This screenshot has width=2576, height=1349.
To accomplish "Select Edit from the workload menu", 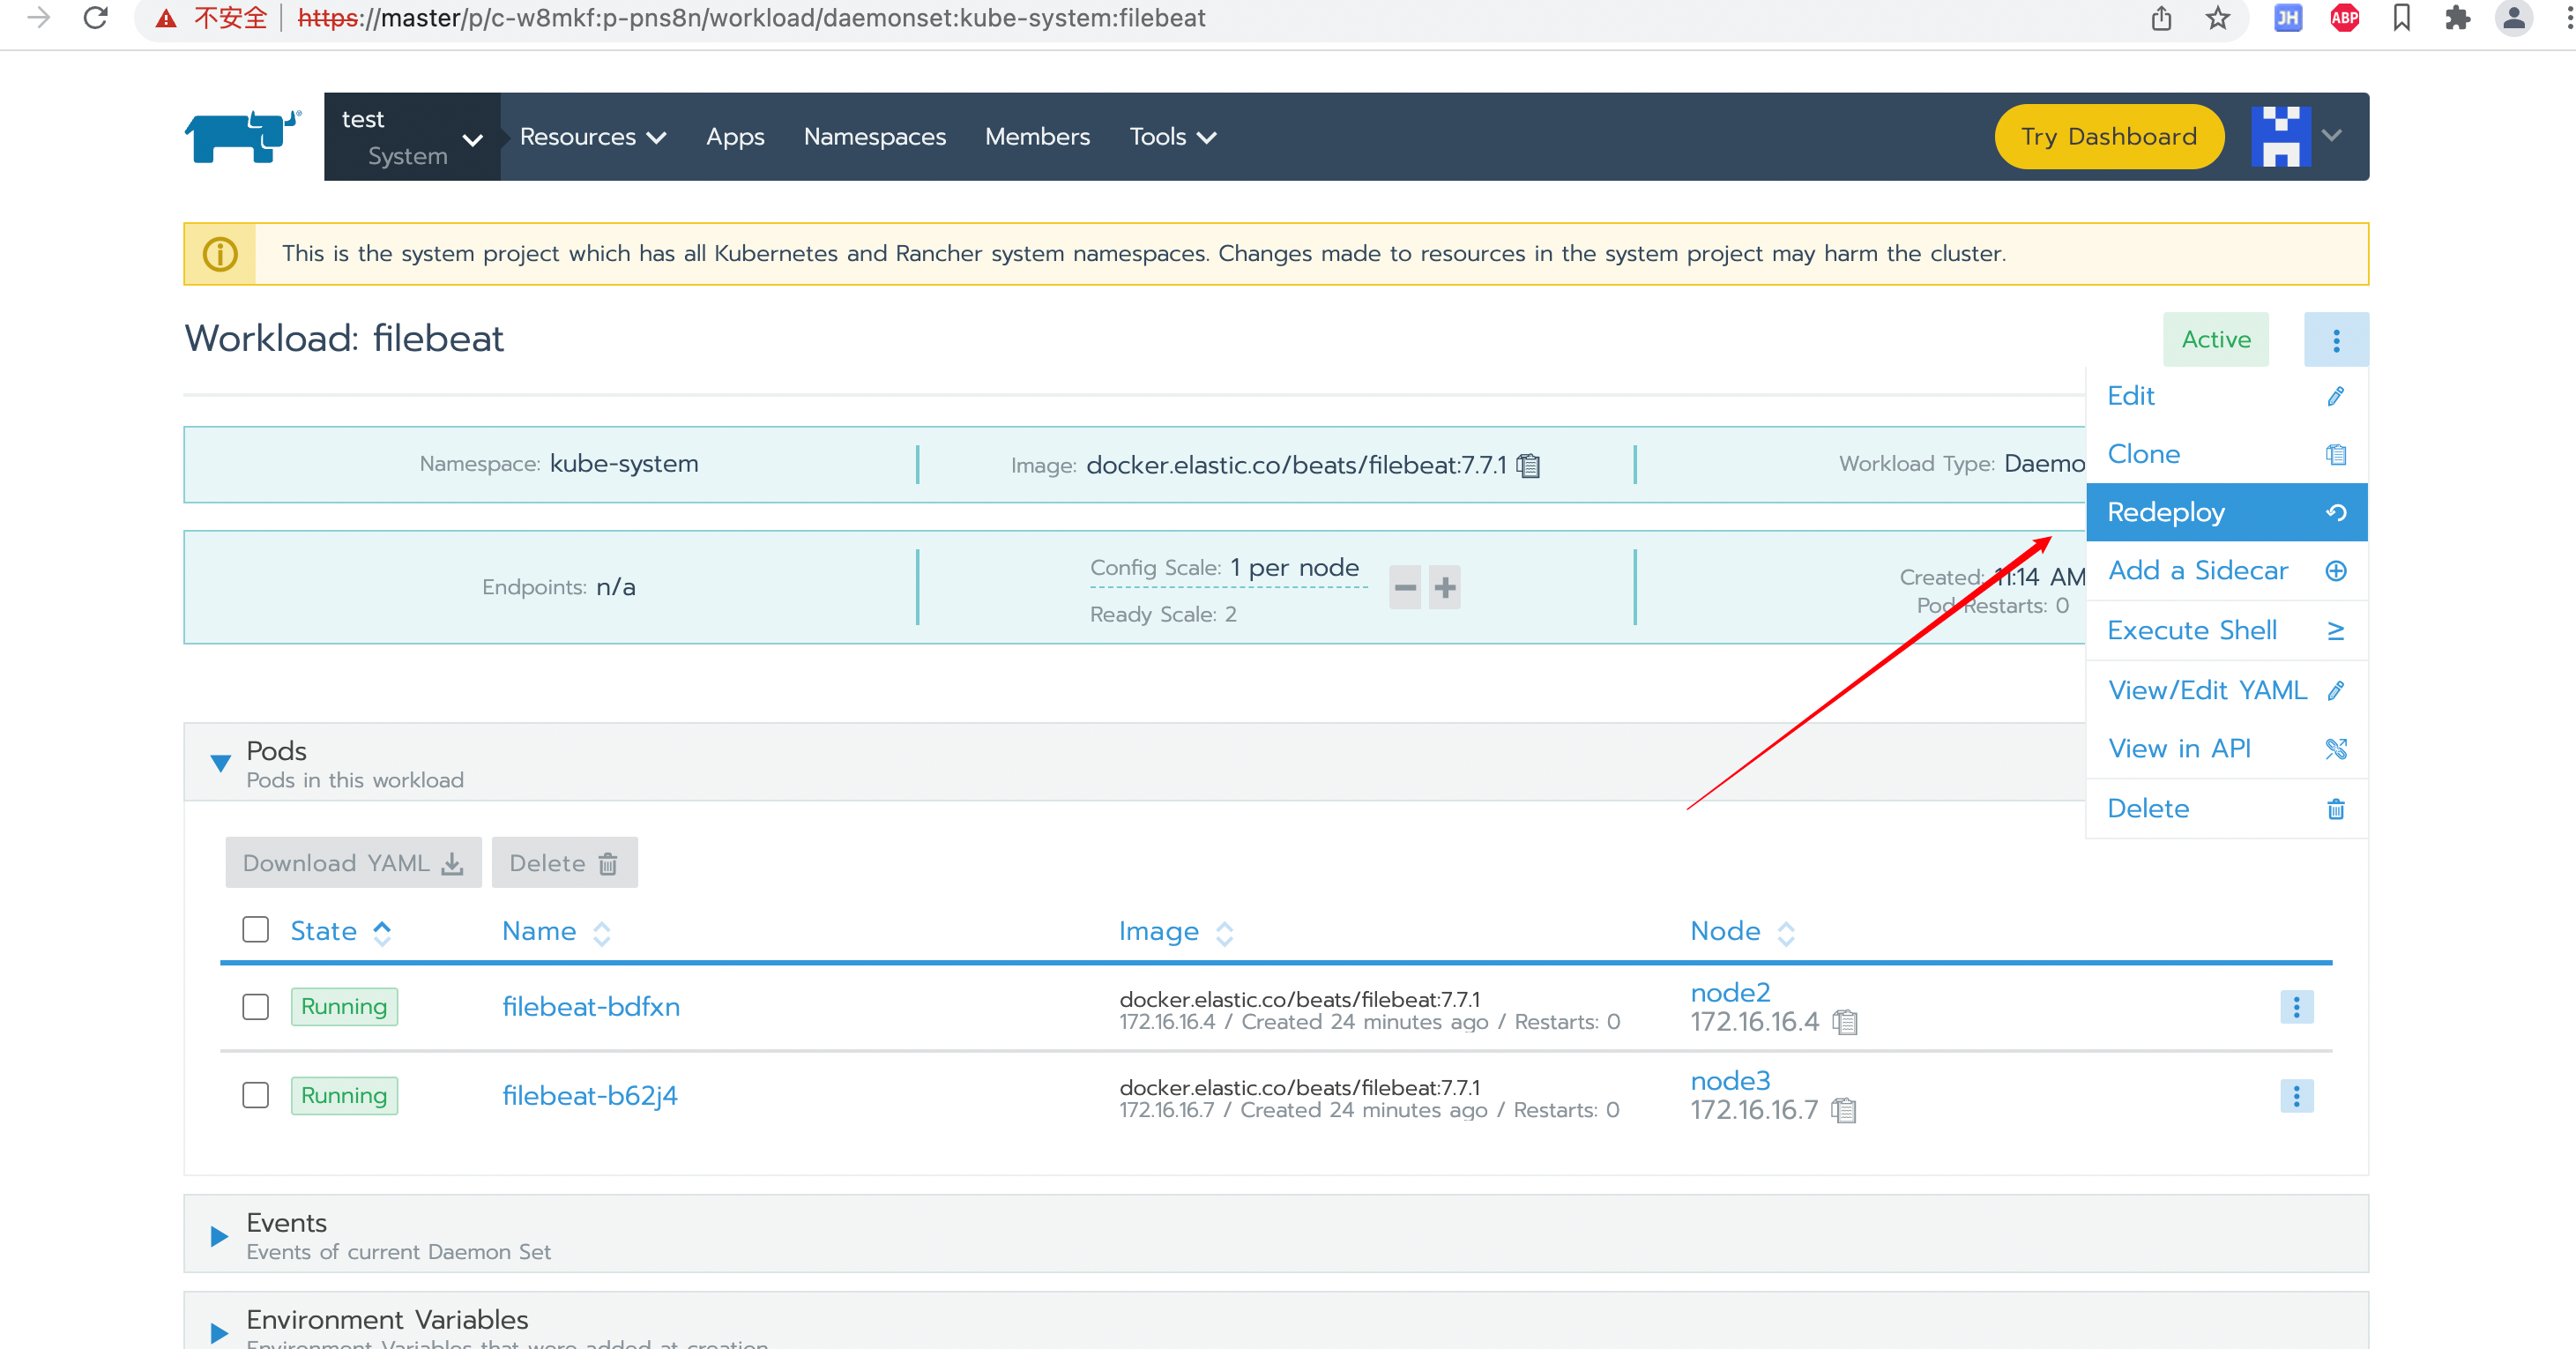I will 2227,396.
